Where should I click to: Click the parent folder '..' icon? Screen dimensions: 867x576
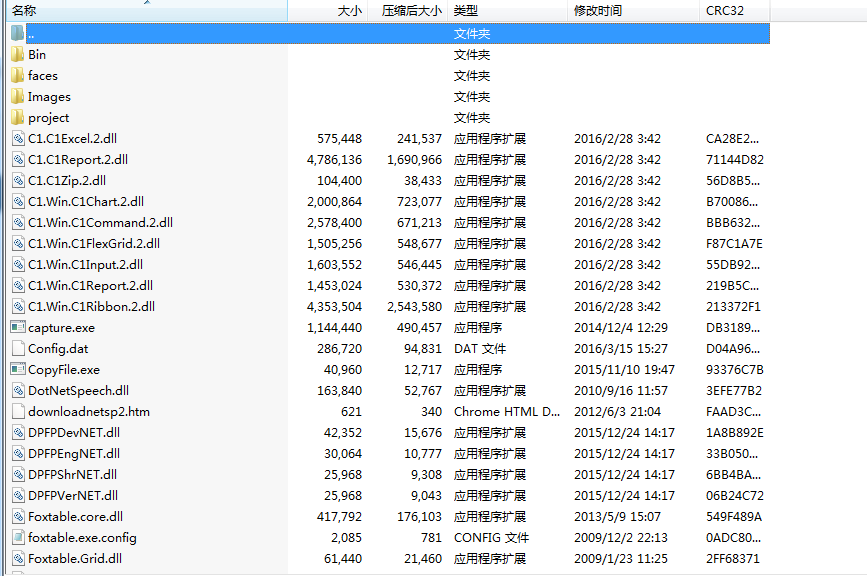click(x=18, y=34)
